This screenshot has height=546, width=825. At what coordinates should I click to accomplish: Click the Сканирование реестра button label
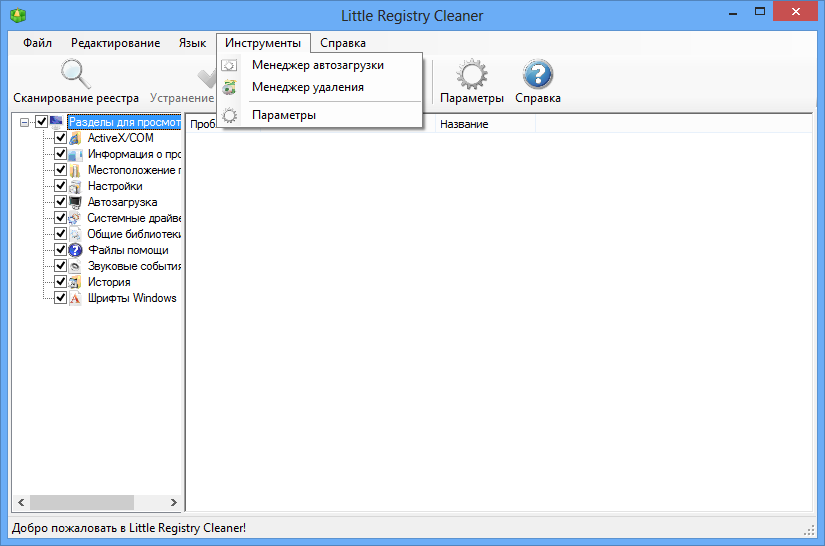(76, 98)
